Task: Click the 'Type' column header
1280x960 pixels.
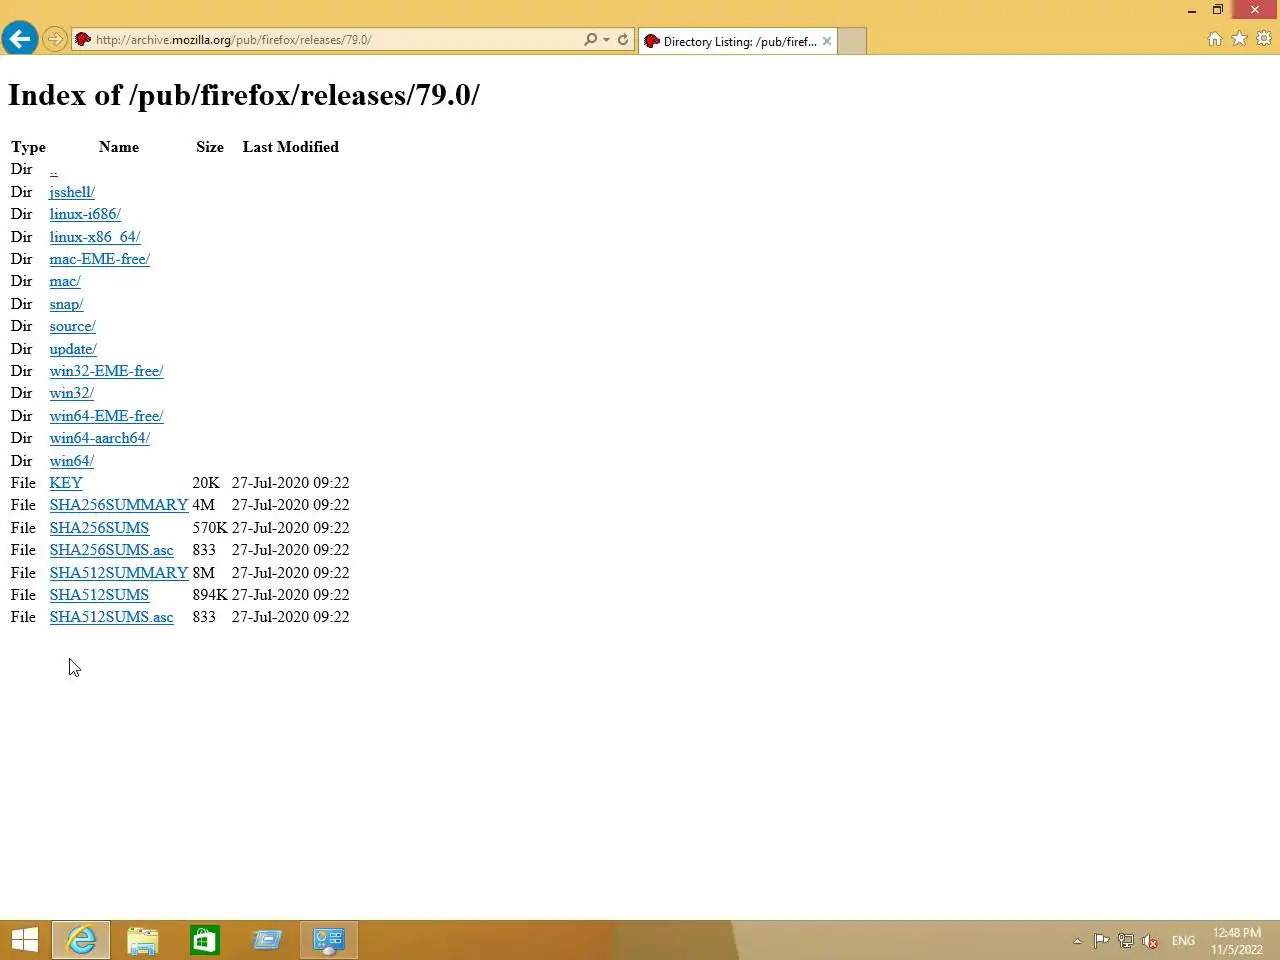Action: [x=28, y=147]
